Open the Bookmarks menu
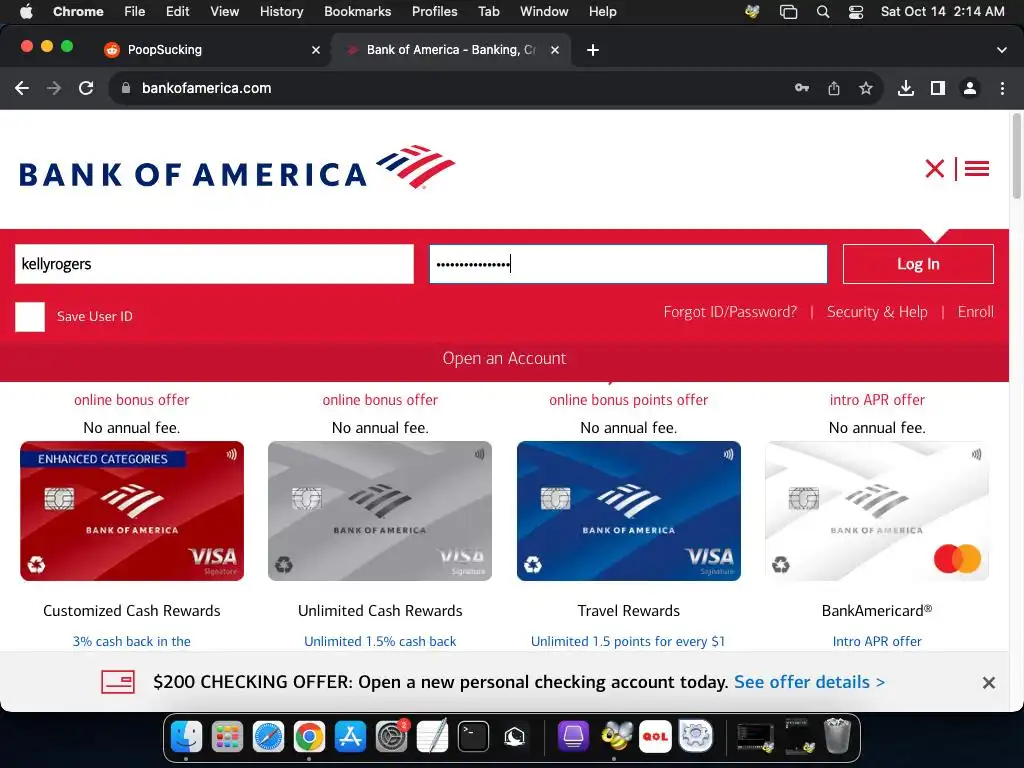The height and width of the screenshot is (768, 1024). (x=358, y=12)
